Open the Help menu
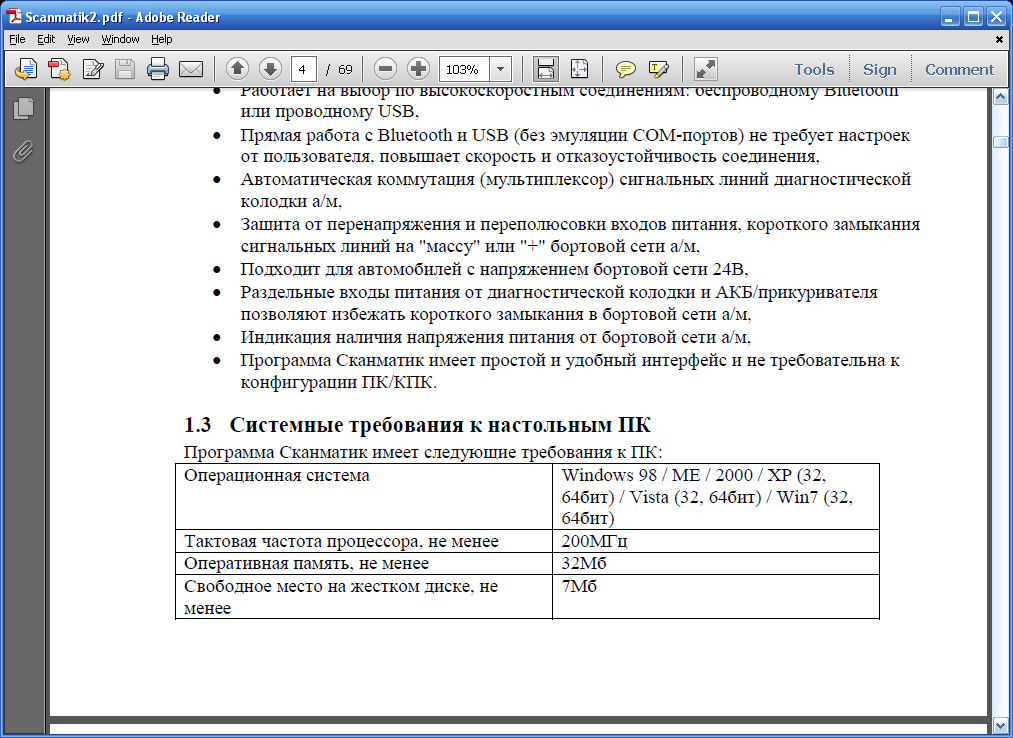Image resolution: width=1013 pixels, height=738 pixels. (x=162, y=39)
